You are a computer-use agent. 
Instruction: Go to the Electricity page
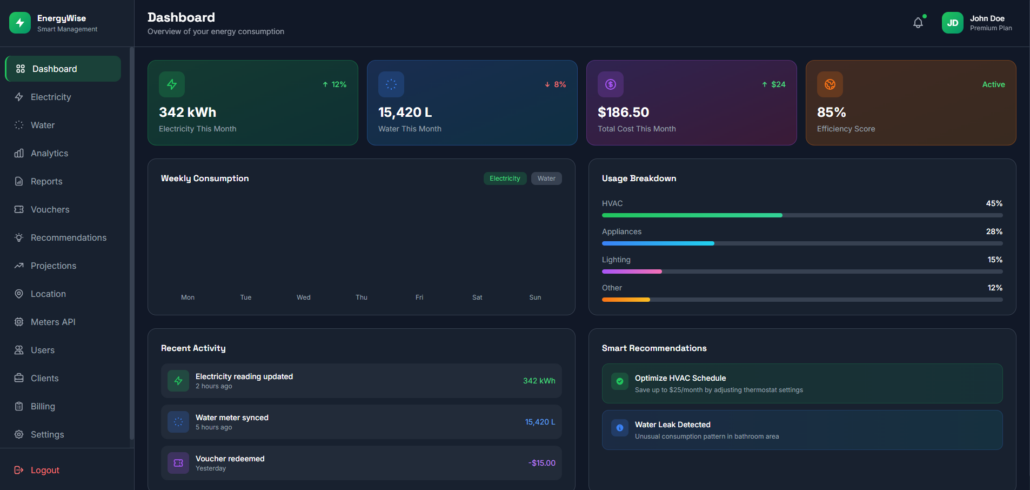(x=63, y=97)
